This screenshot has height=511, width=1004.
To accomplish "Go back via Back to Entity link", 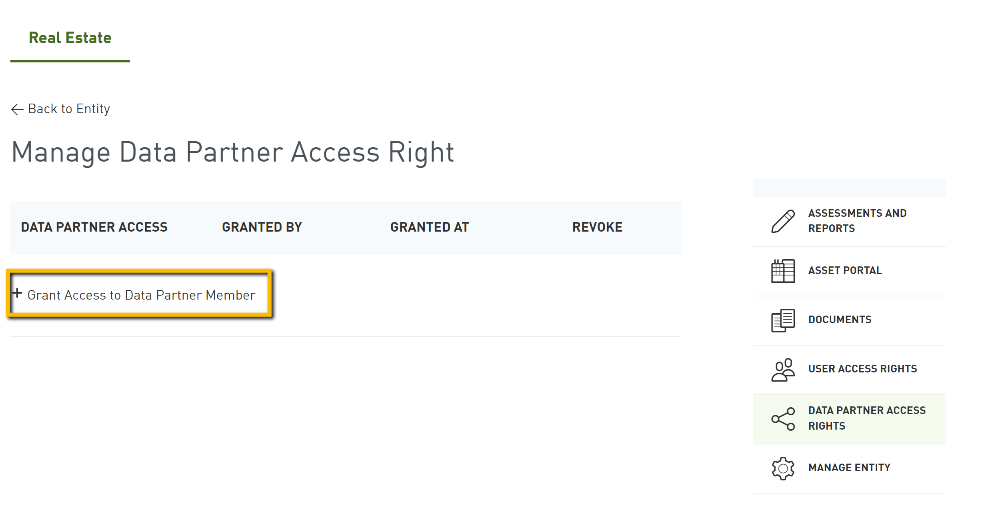I will click(61, 109).
